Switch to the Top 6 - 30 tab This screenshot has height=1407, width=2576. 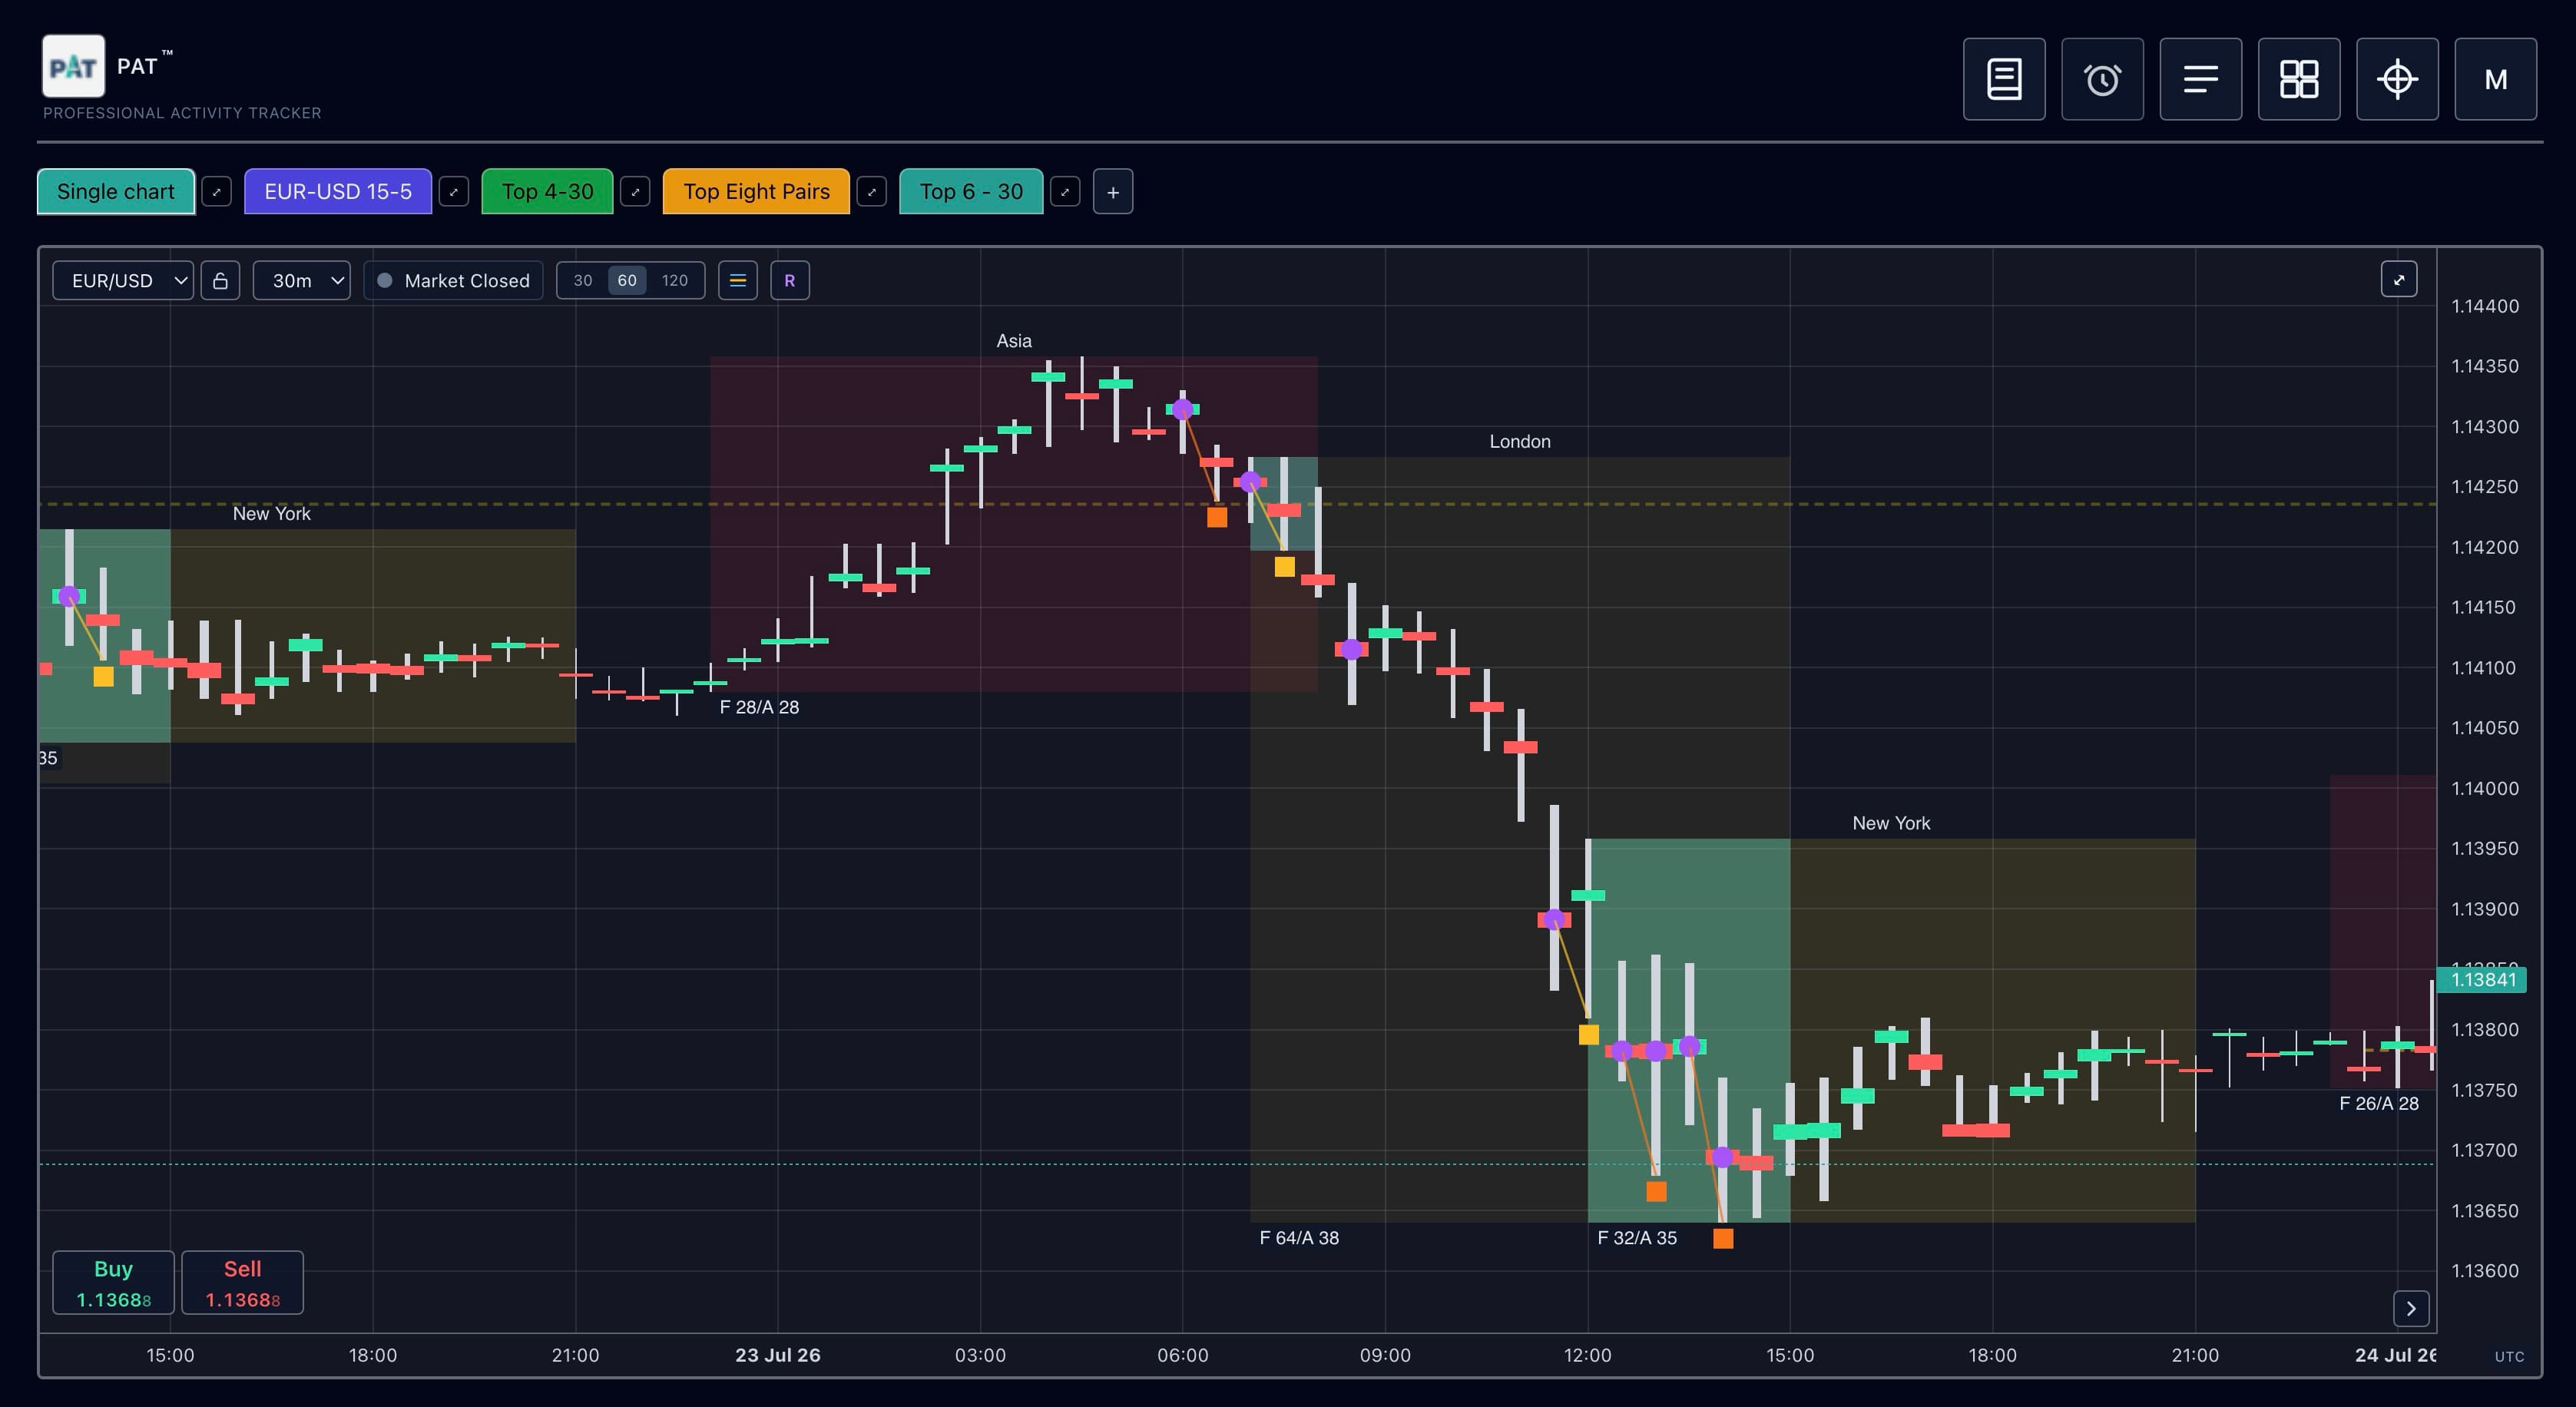971,192
